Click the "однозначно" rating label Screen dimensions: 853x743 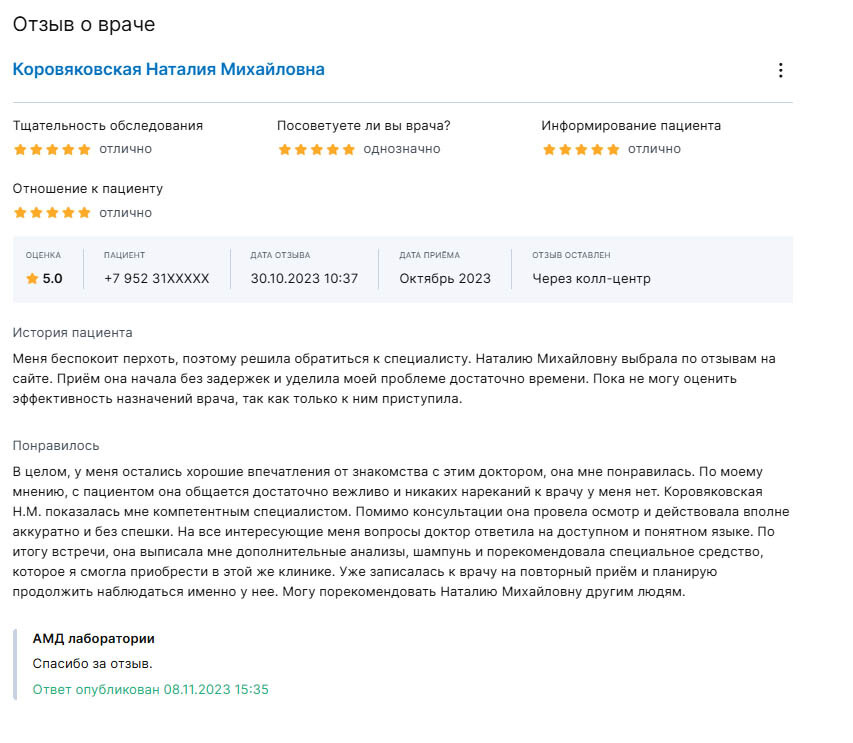[402, 149]
